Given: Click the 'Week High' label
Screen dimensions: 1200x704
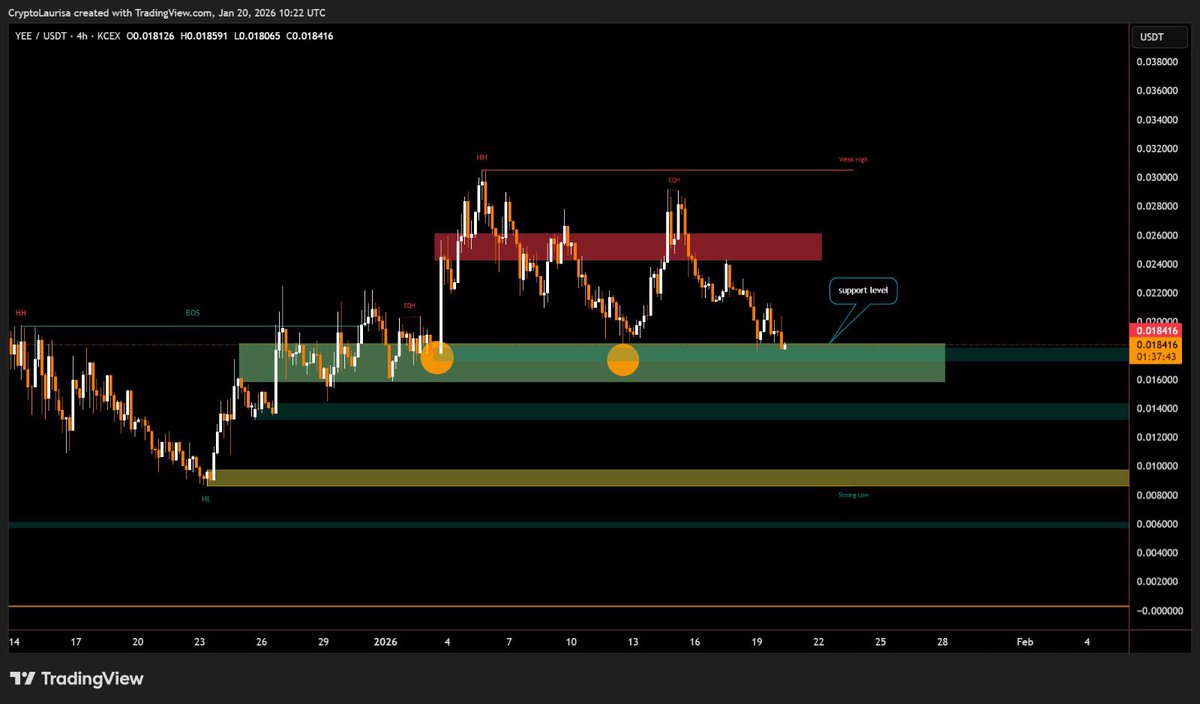Looking at the screenshot, I should tap(851, 159).
